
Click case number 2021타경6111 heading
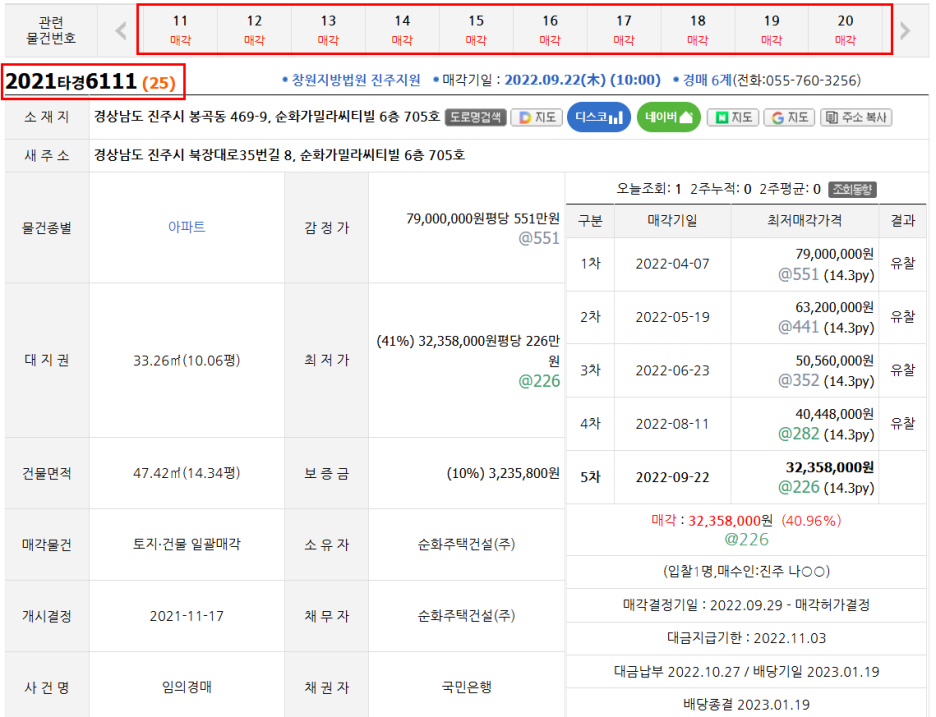click(70, 80)
